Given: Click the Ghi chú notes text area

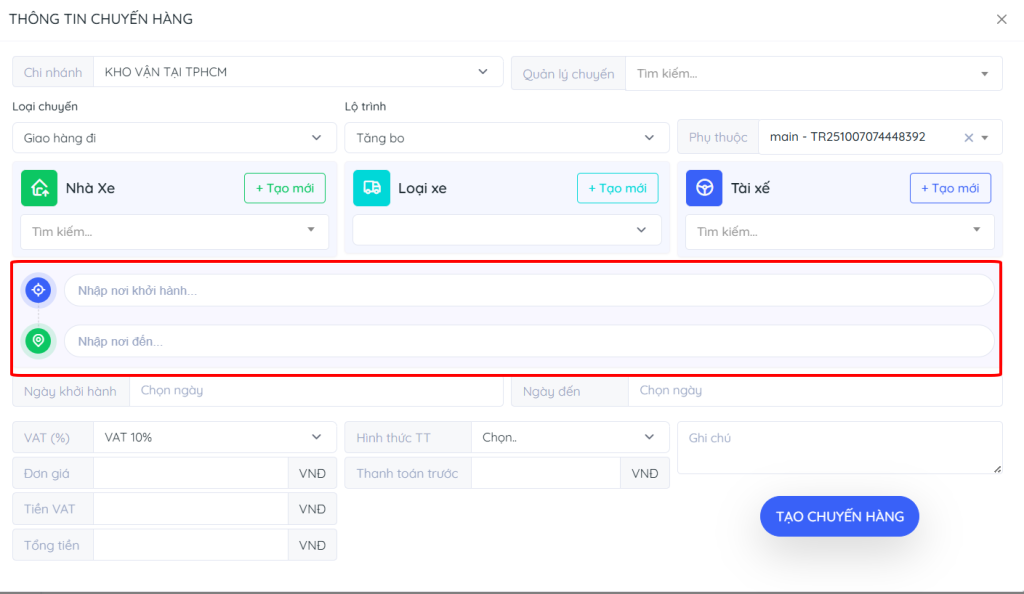Looking at the screenshot, I should point(839,447).
